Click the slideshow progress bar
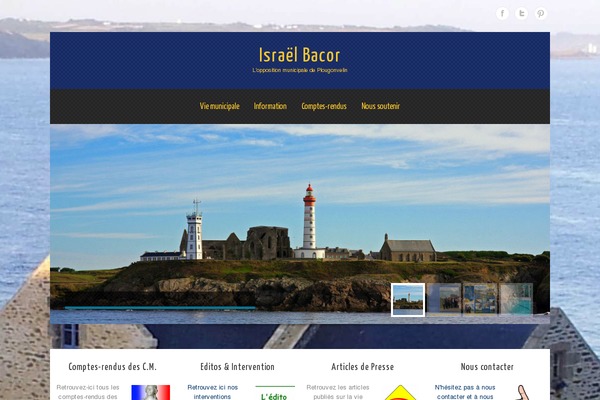Screen dimensions: 600x400 point(160,308)
